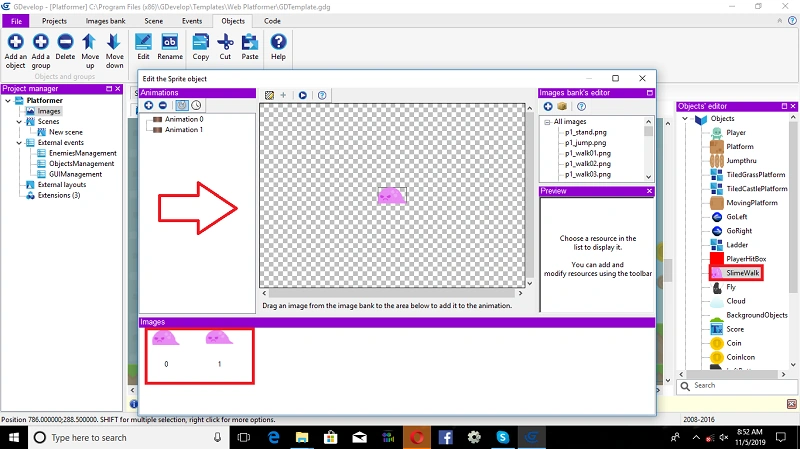800x449 pixels.
Task: Open Images in Project manager
Action: [x=49, y=111]
